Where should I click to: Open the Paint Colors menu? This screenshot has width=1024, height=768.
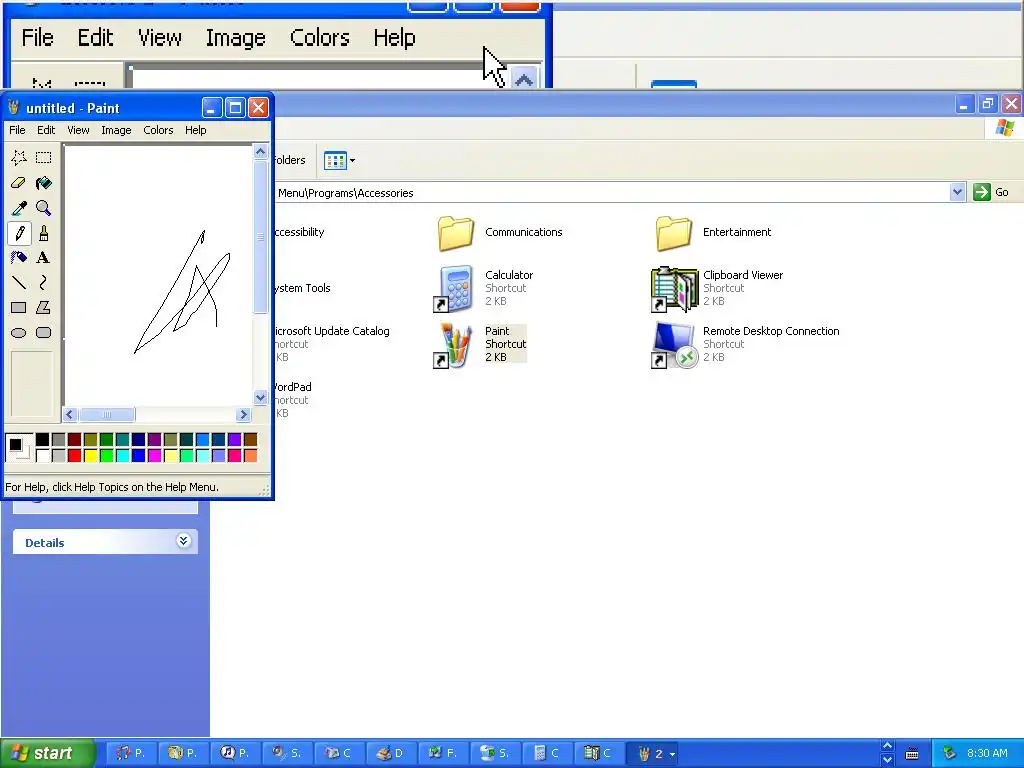[158, 130]
